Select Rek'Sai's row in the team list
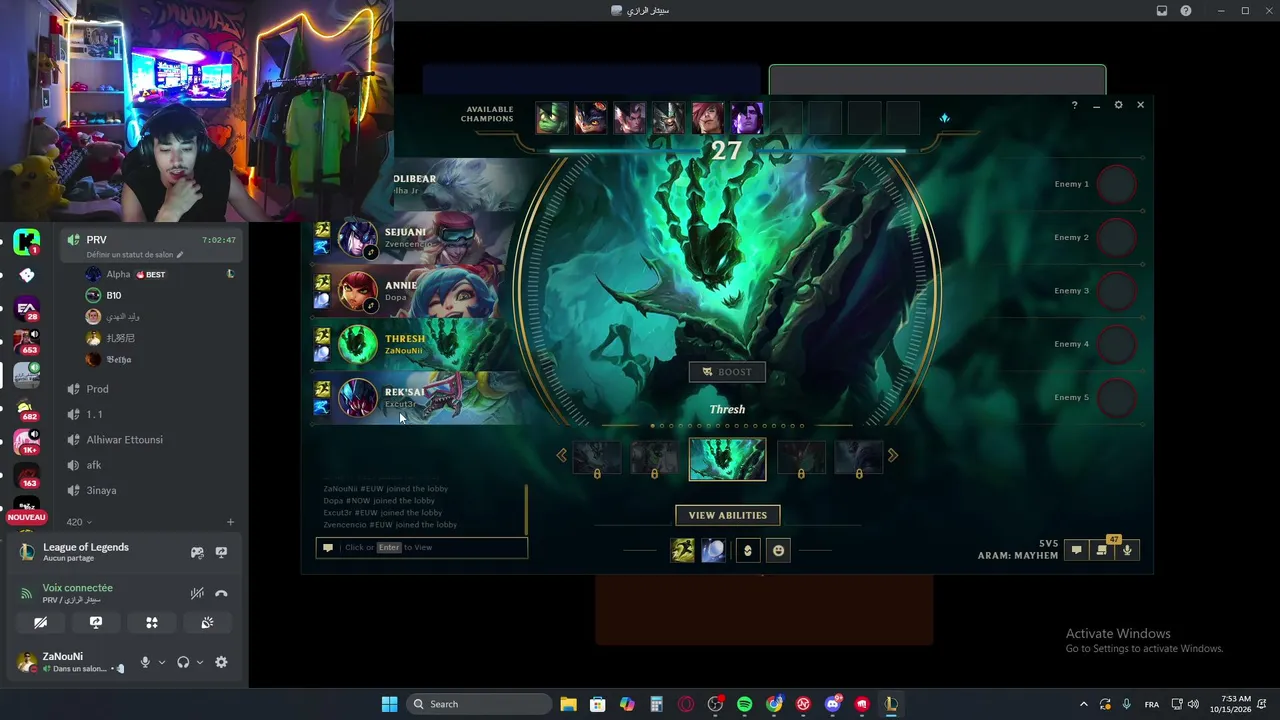Image resolution: width=1280 pixels, height=720 pixels. point(418,397)
